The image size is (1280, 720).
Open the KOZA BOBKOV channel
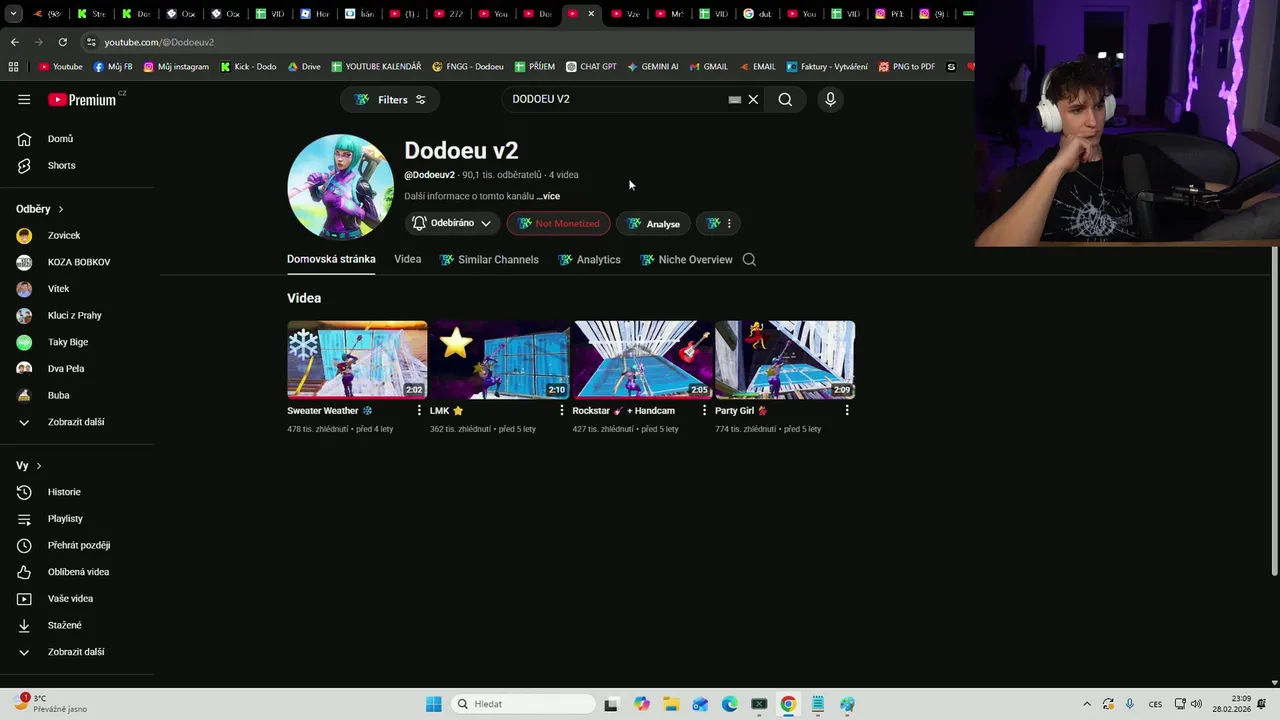(77, 262)
